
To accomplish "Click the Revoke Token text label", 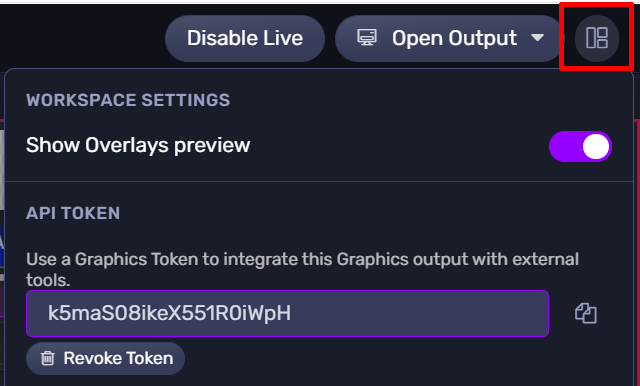I will 118,358.
